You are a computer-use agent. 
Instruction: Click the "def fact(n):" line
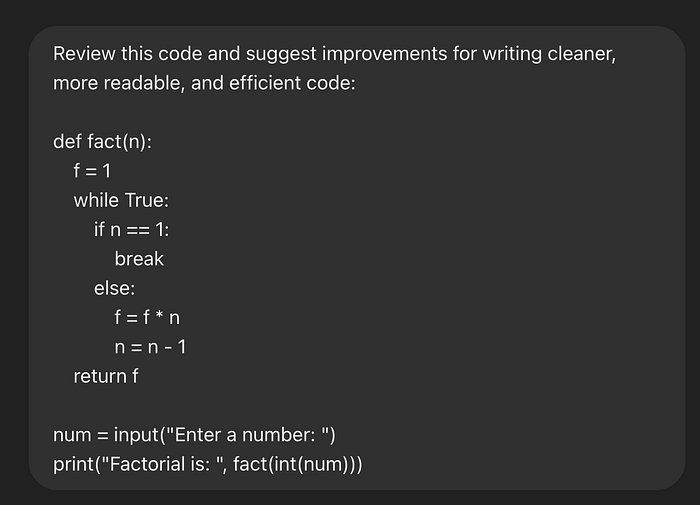click(x=102, y=142)
